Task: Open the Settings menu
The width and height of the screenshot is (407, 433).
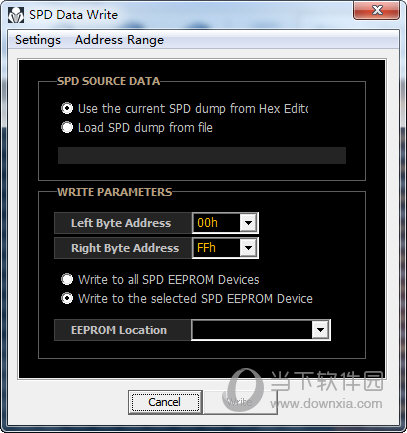Action: click(38, 40)
